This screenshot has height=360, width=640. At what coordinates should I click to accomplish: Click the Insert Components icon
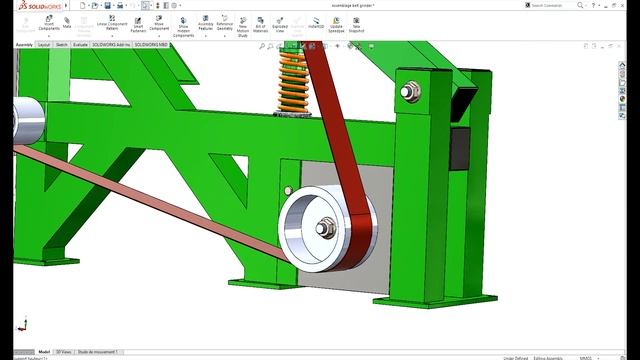pyautogui.click(x=49, y=19)
